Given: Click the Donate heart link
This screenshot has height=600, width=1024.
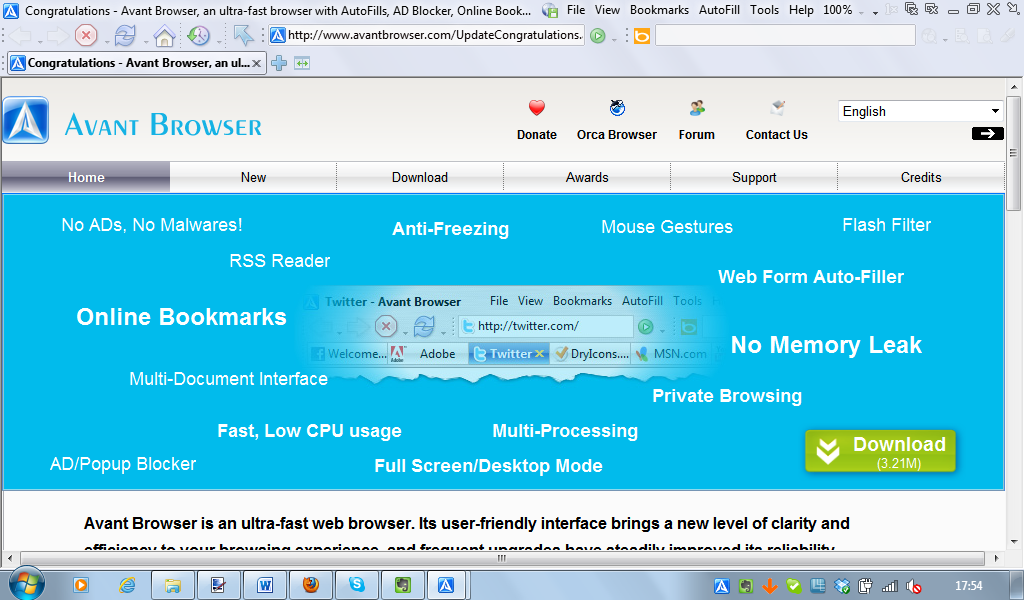Looking at the screenshot, I should click(536, 118).
